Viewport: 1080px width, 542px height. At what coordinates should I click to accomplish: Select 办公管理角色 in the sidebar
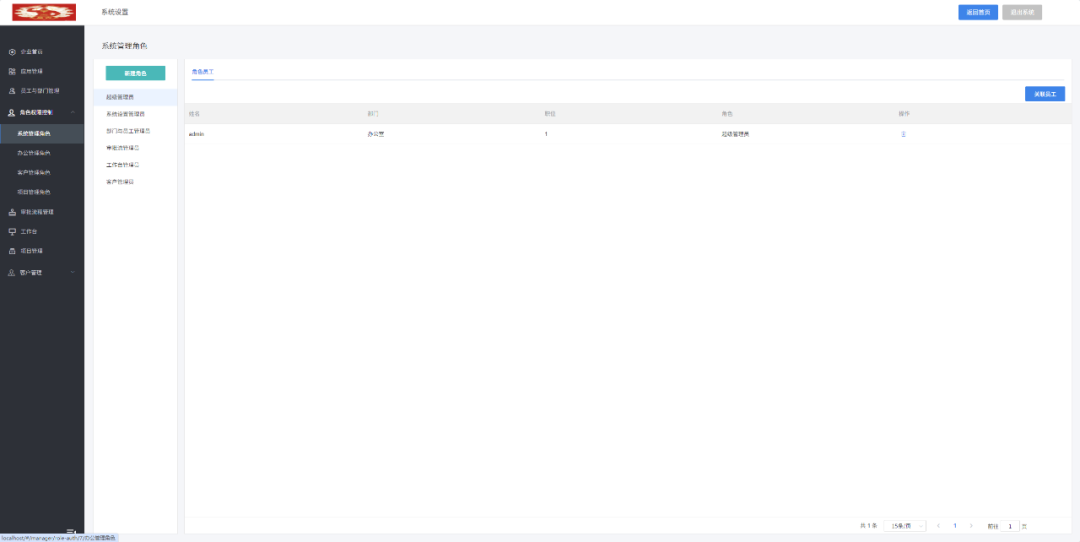[x=42, y=153]
